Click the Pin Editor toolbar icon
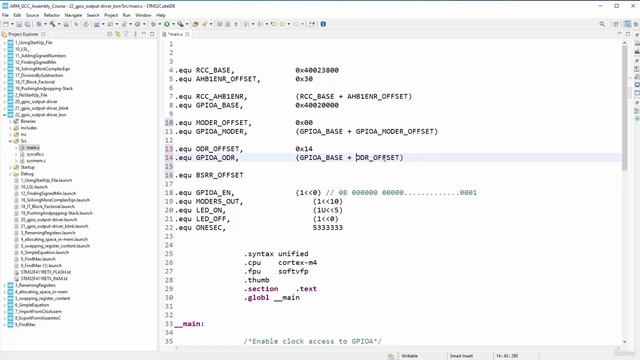 pos(311,24)
